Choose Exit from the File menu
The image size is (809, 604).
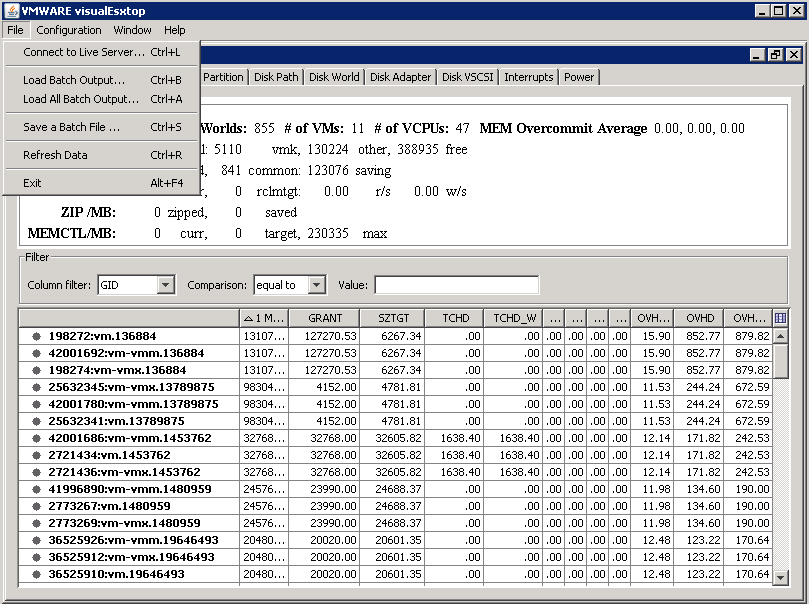pyautogui.click(x=102, y=183)
